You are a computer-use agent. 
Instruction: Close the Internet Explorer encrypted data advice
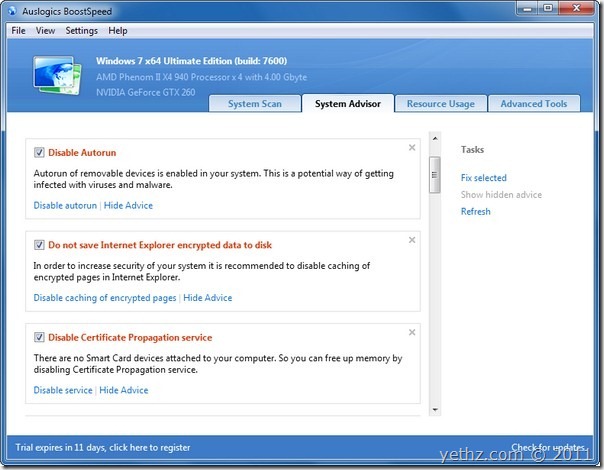(412, 240)
